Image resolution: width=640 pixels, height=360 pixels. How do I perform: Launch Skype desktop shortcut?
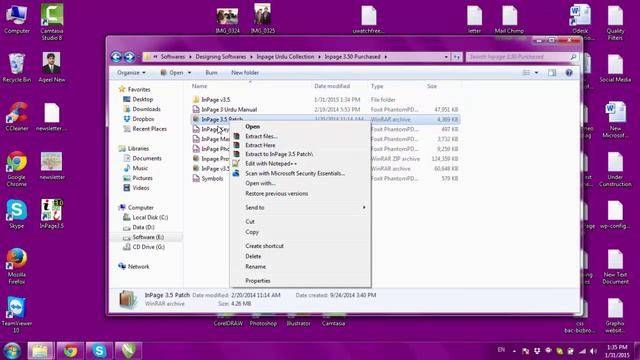[17, 213]
